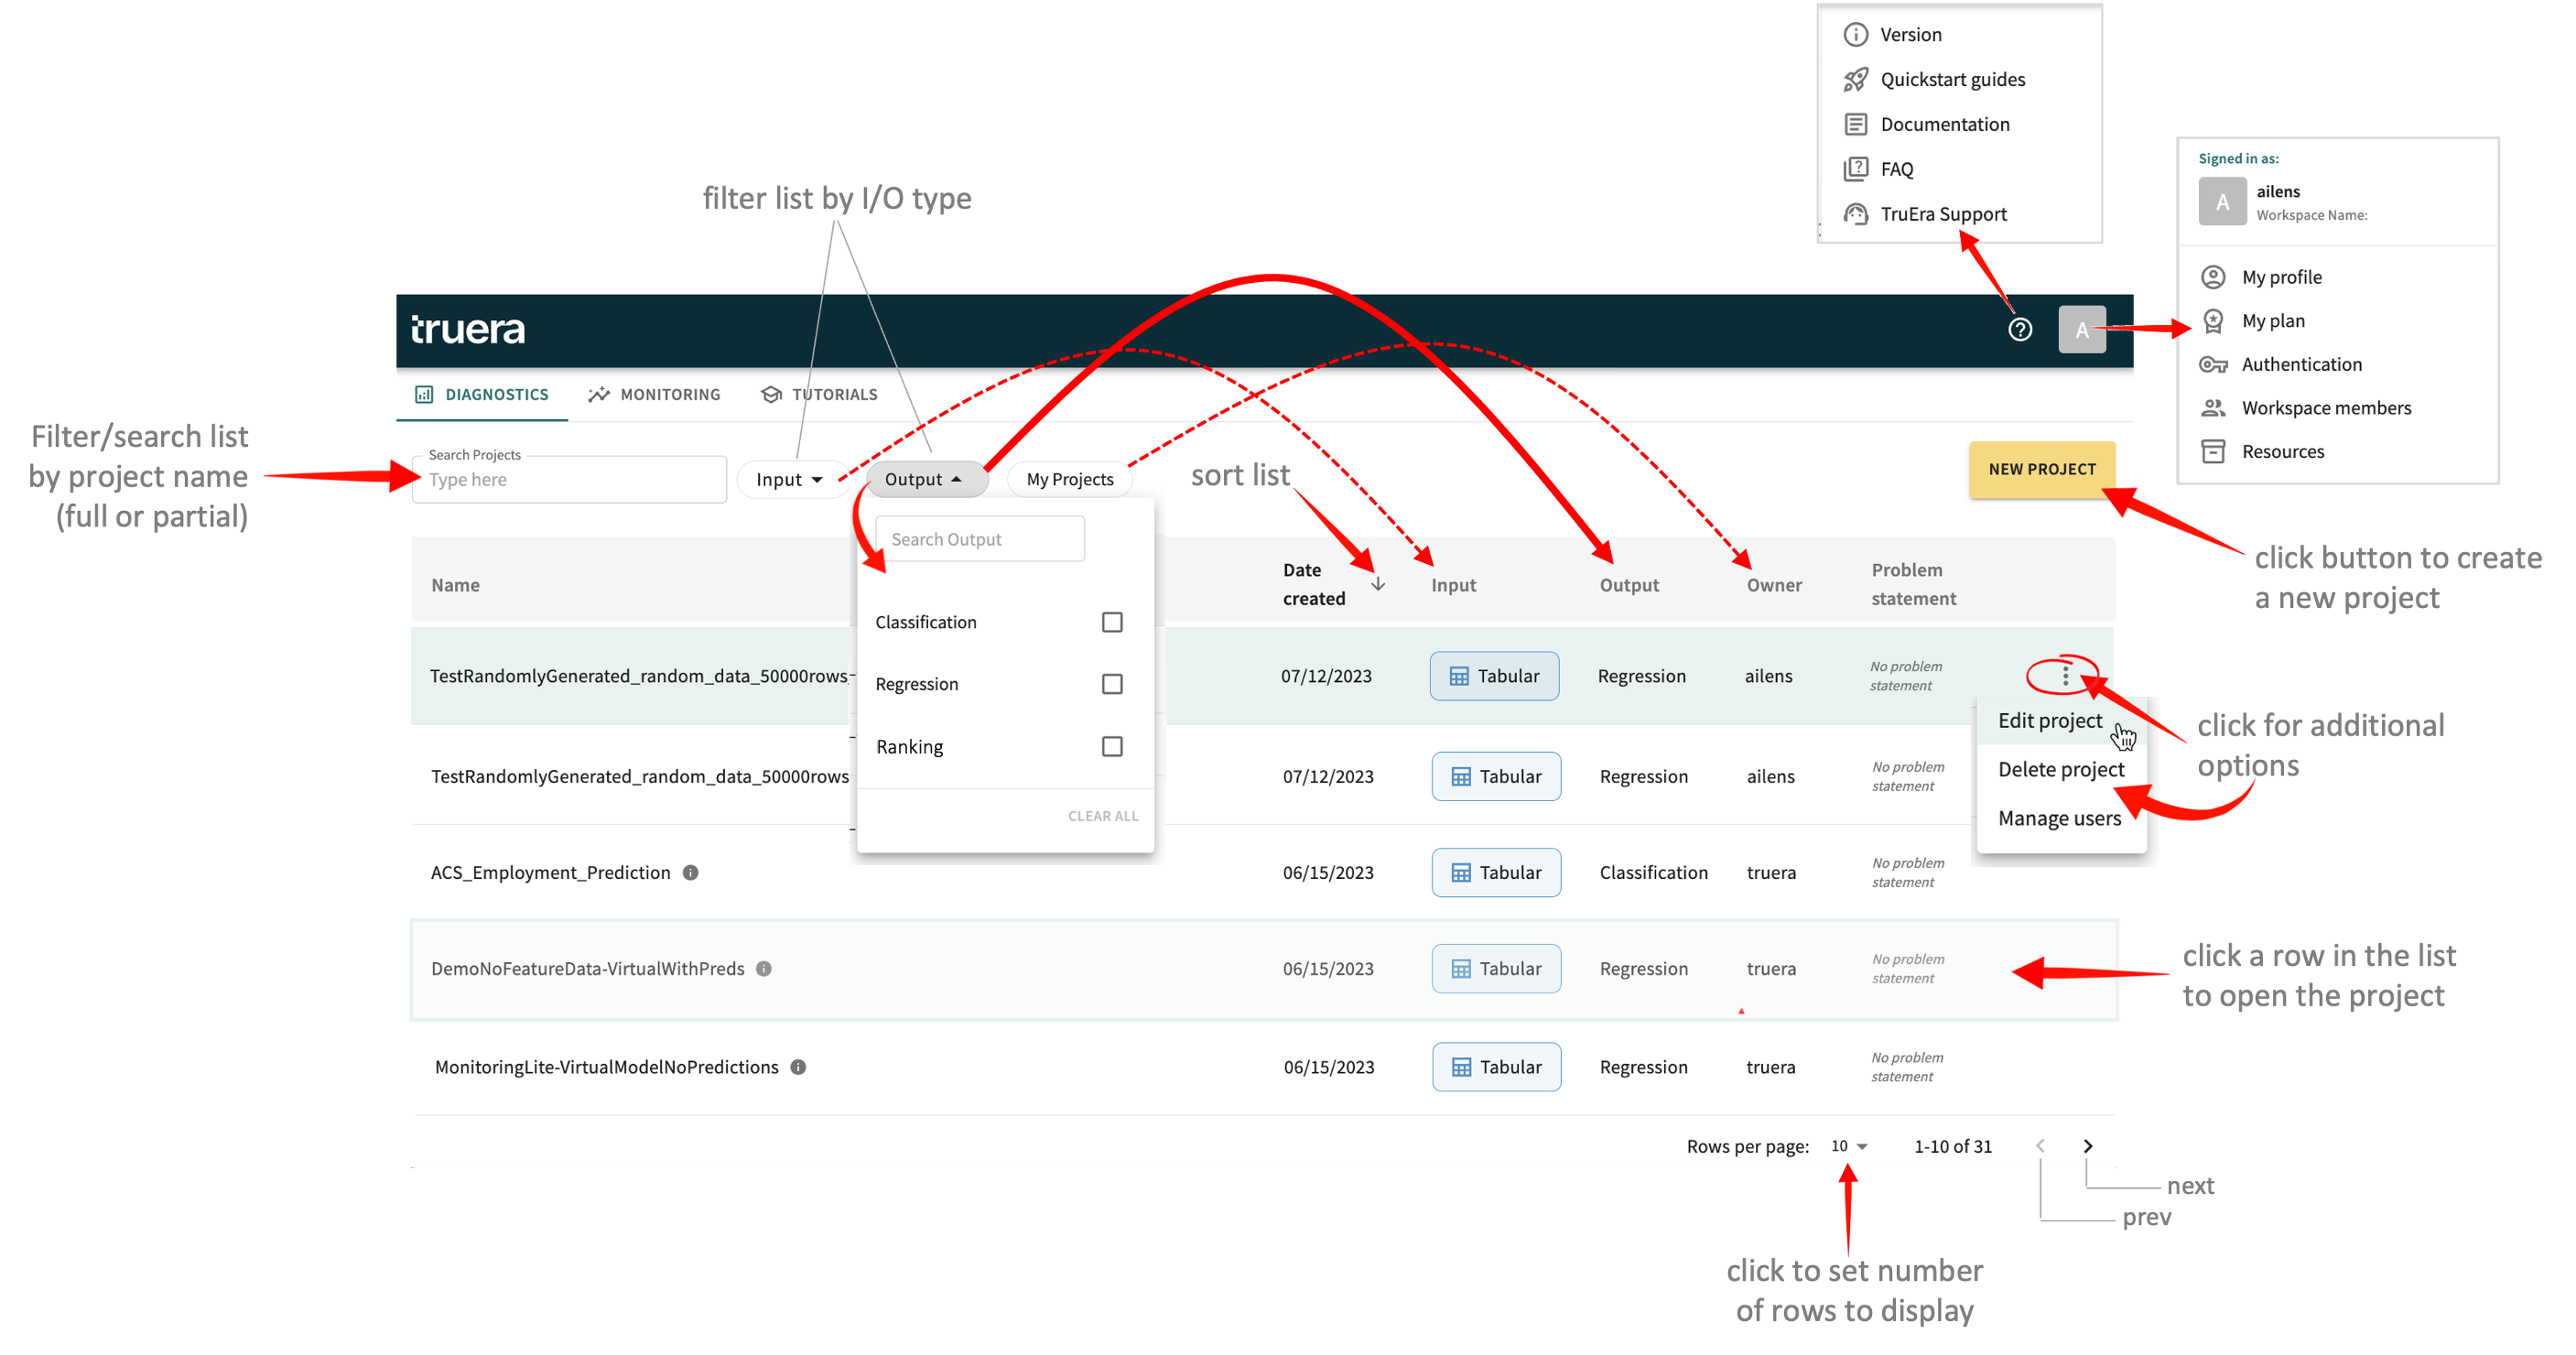Click the Diagnostics tab chart icon

click(x=424, y=395)
